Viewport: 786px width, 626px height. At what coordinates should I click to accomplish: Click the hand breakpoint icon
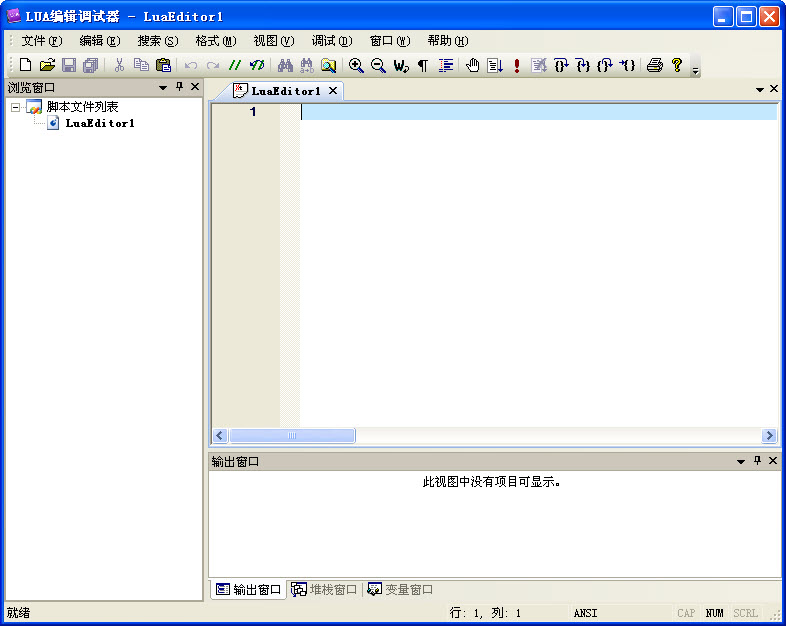pos(473,65)
